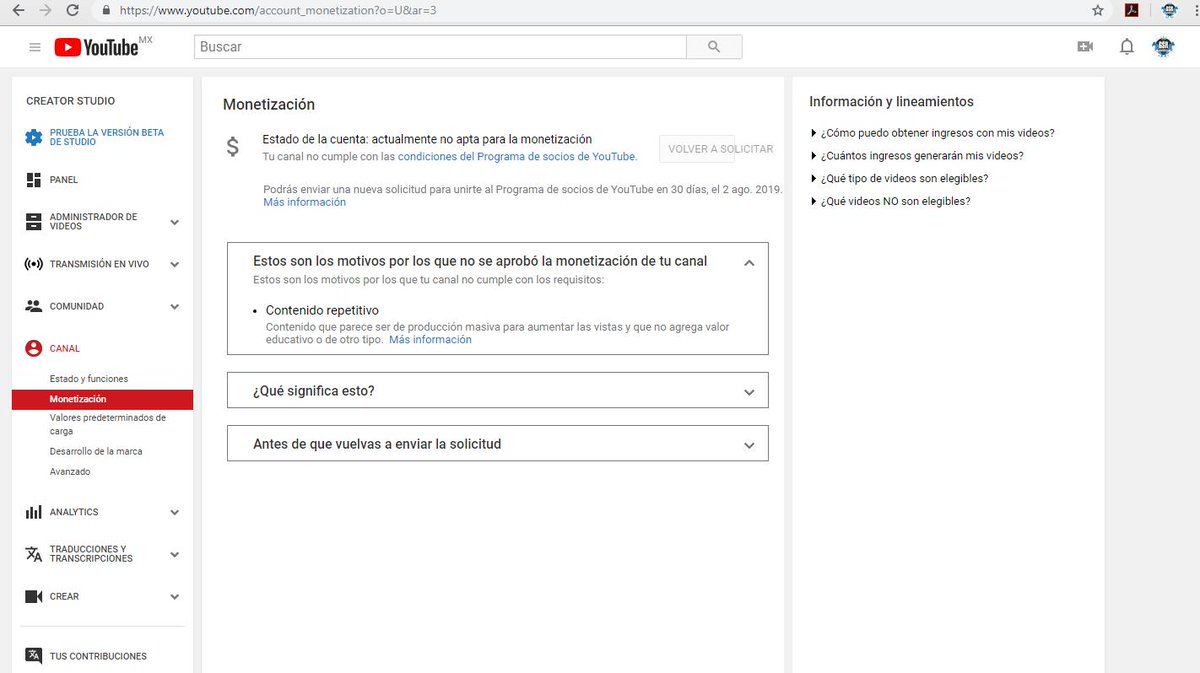This screenshot has height=673, width=1200.
Task: Click the CREATOR STUDIO heading
Action: [x=70, y=101]
